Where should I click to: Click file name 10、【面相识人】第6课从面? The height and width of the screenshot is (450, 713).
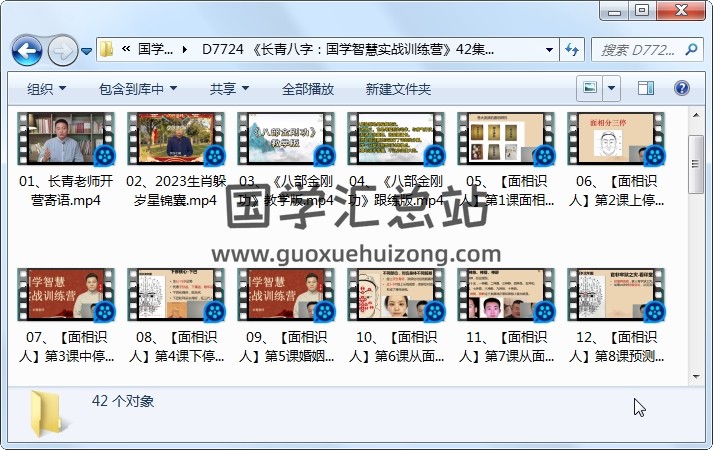coord(396,346)
